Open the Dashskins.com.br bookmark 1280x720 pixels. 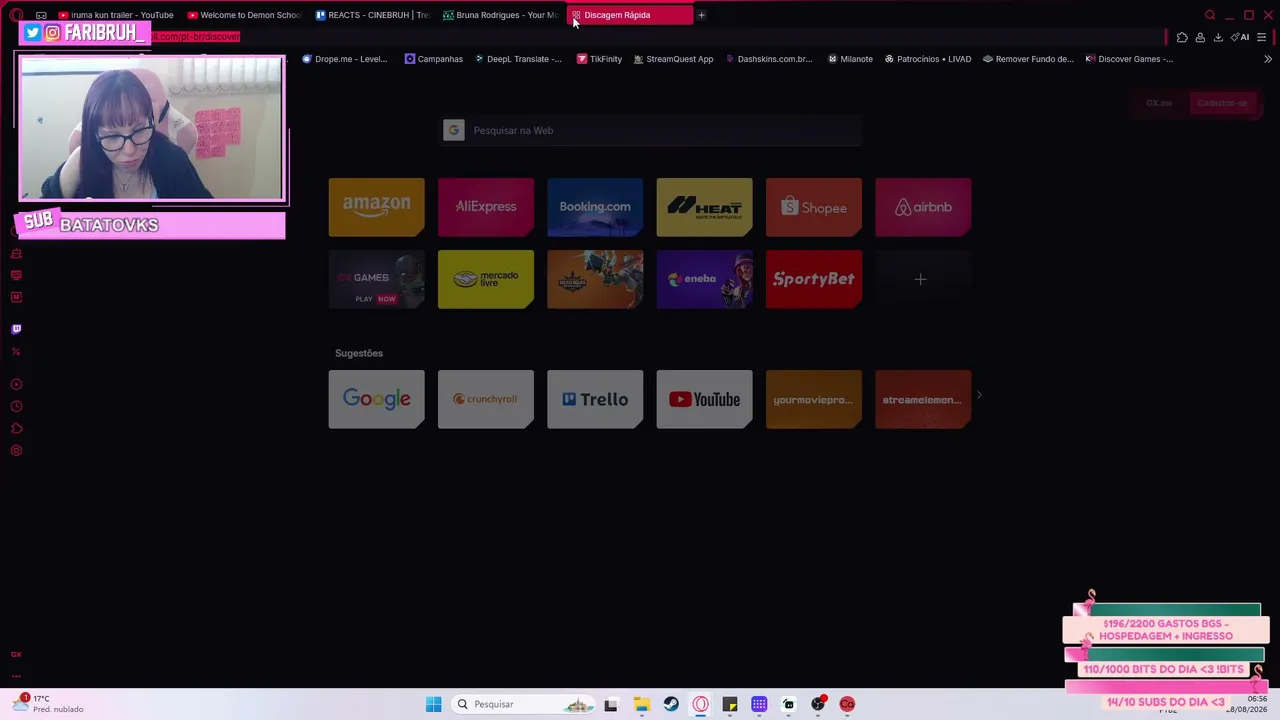(768, 59)
